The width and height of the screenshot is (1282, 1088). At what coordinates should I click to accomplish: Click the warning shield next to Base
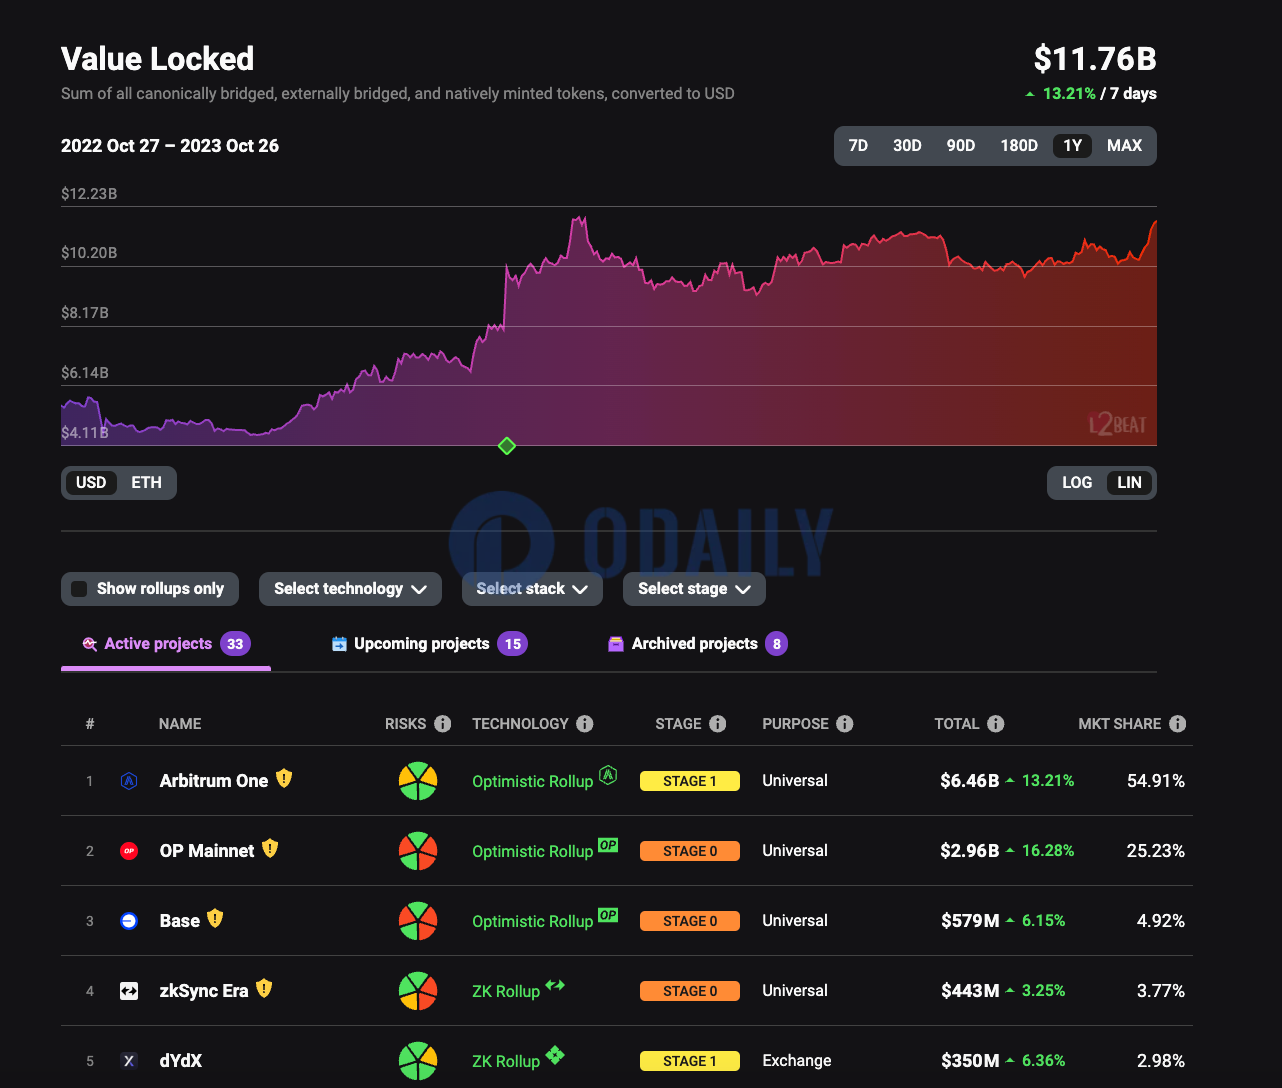pyautogui.click(x=215, y=918)
